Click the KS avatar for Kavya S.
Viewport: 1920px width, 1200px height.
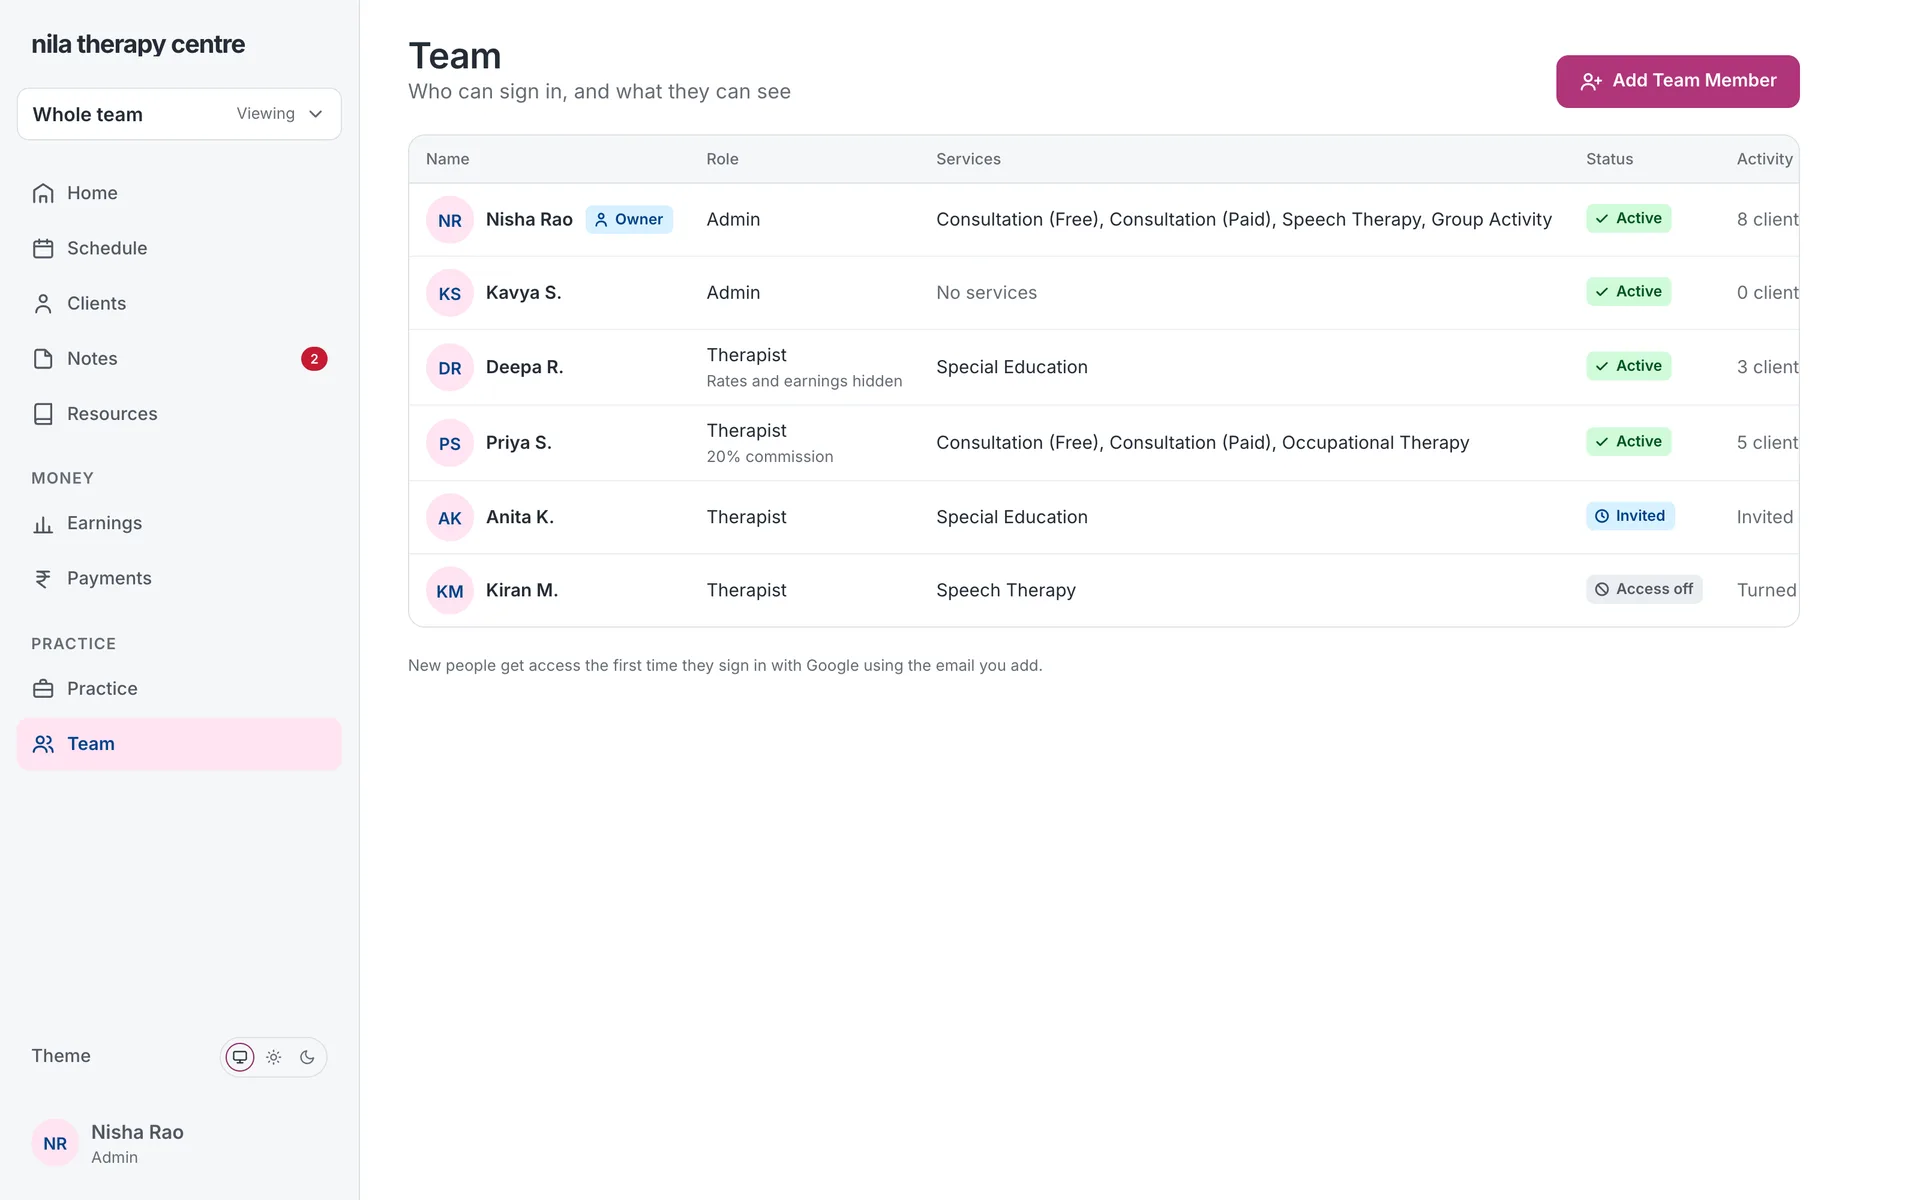[x=450, y=293]
